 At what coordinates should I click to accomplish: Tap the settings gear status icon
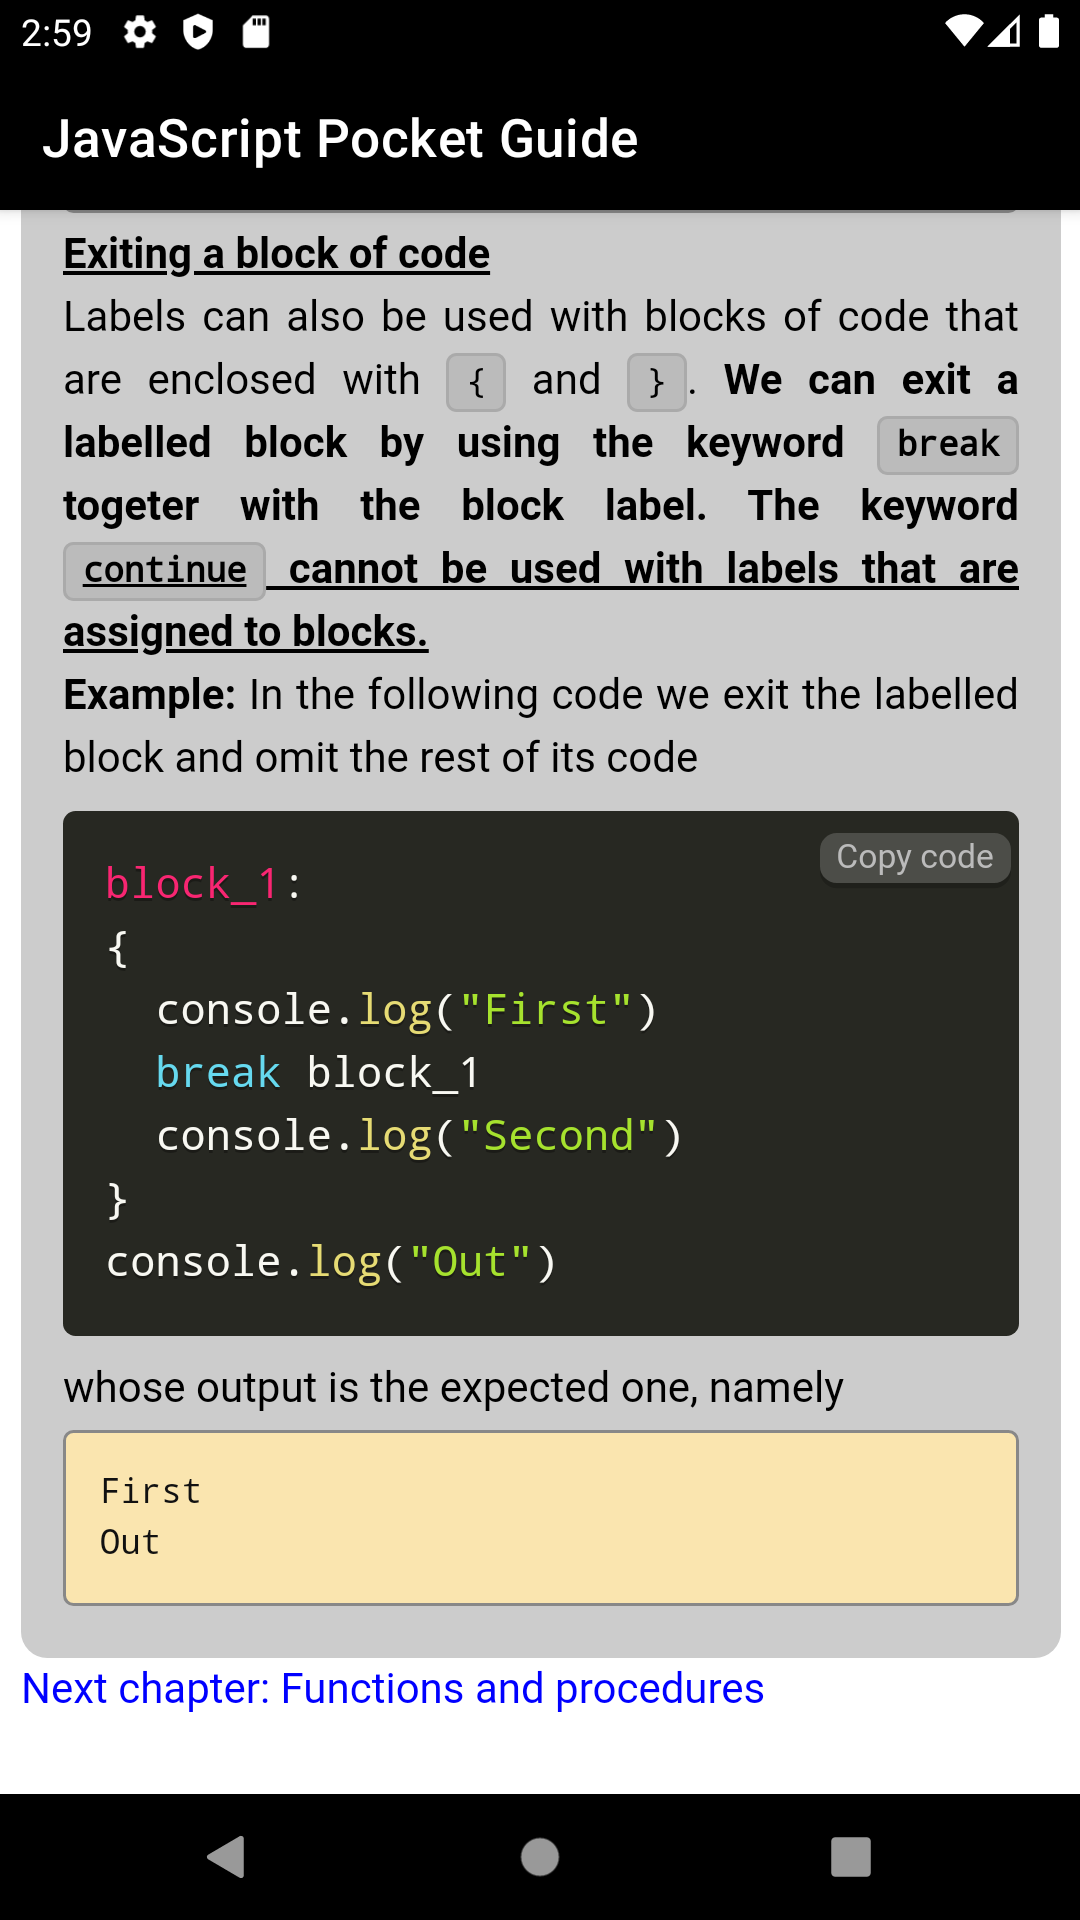[140, 32]
